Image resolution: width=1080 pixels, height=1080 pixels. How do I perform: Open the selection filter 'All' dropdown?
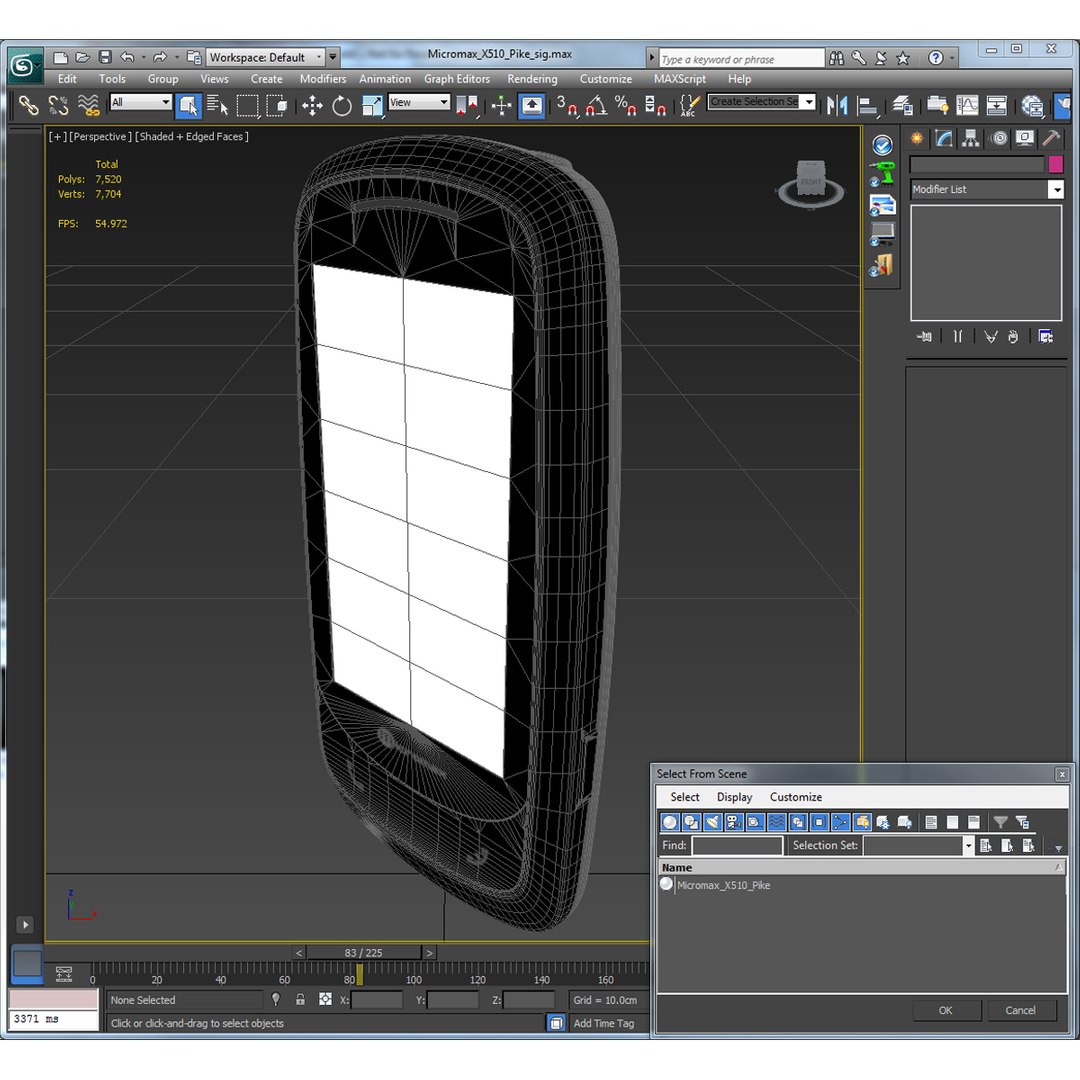pos(141,102)
